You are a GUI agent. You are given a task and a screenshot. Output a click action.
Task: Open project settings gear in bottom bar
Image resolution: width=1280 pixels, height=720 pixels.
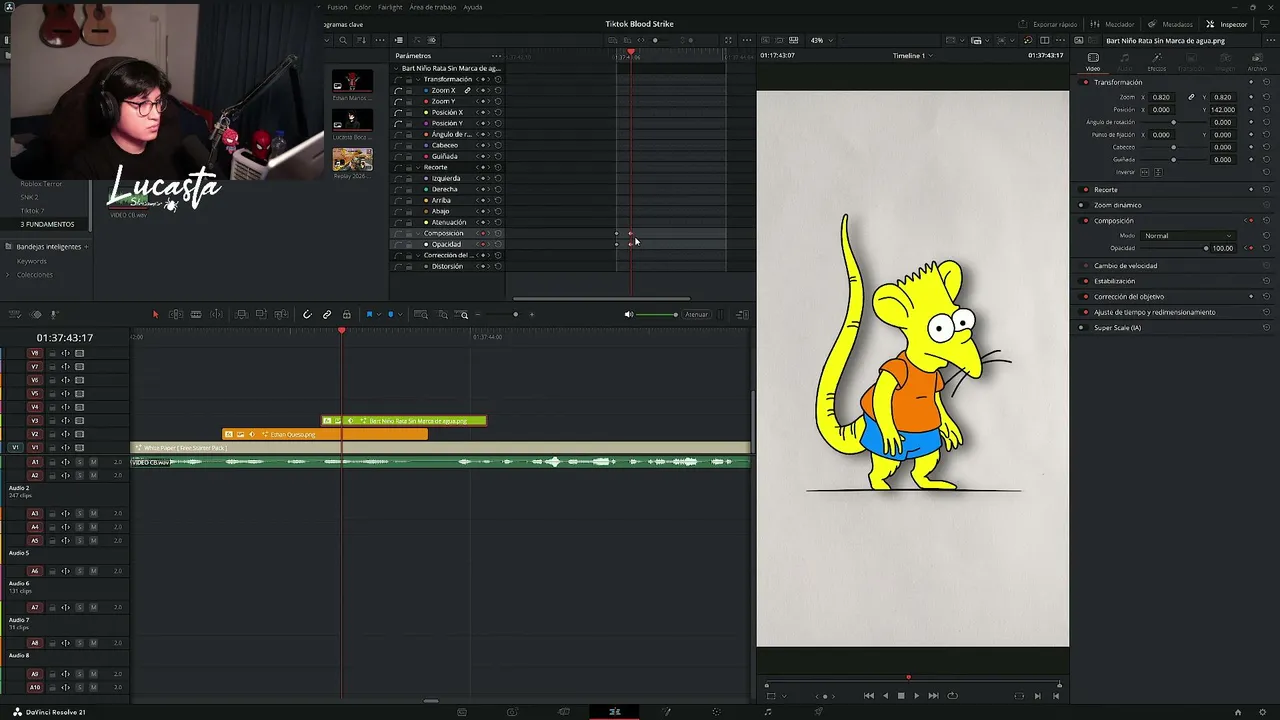click(x=1265, y=712)
